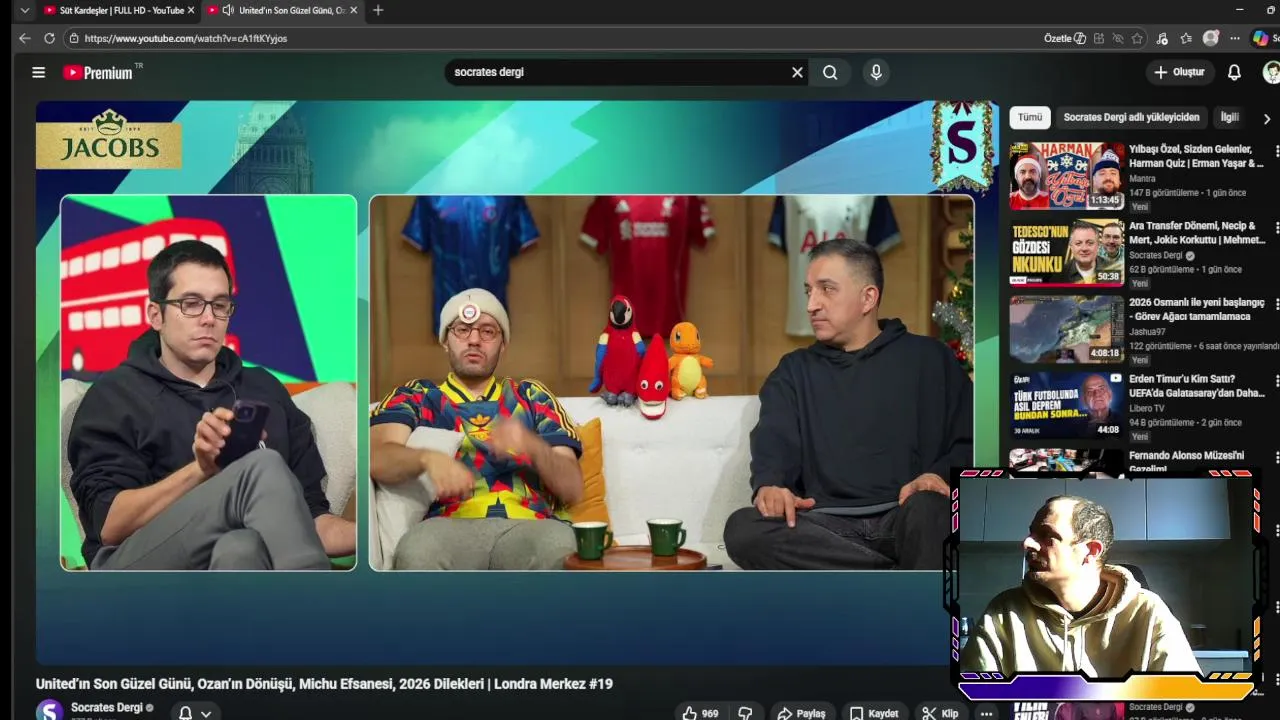Click the video title United'ın Son Güzel Günü
The width and height of the screenshot is (1280, 720).
(x=324, y=684)
